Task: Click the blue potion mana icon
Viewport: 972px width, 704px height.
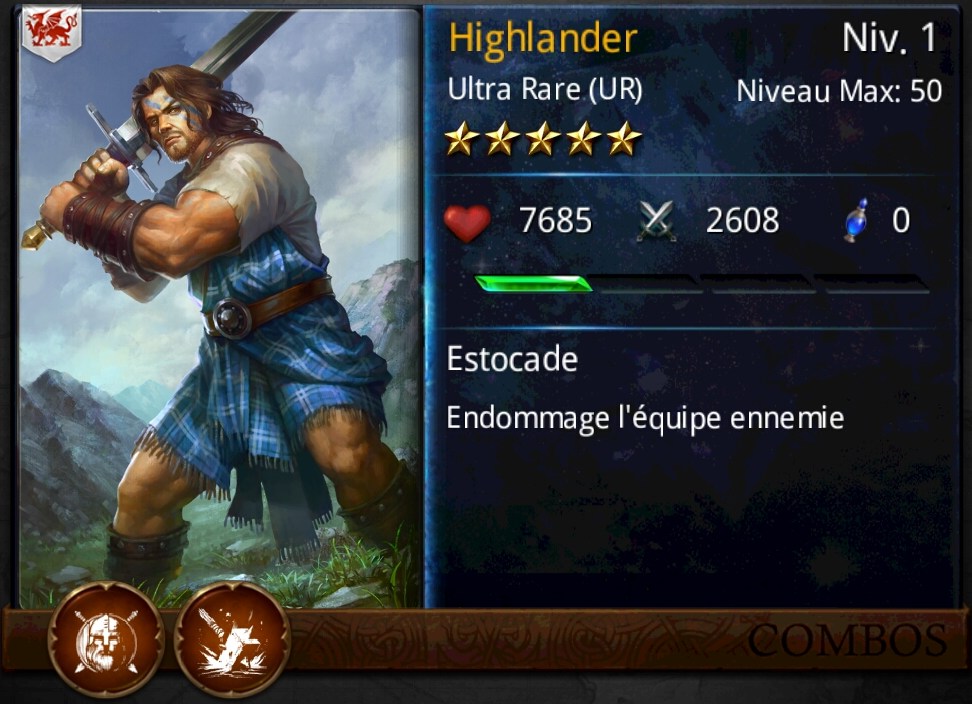Action: [857, 220]
